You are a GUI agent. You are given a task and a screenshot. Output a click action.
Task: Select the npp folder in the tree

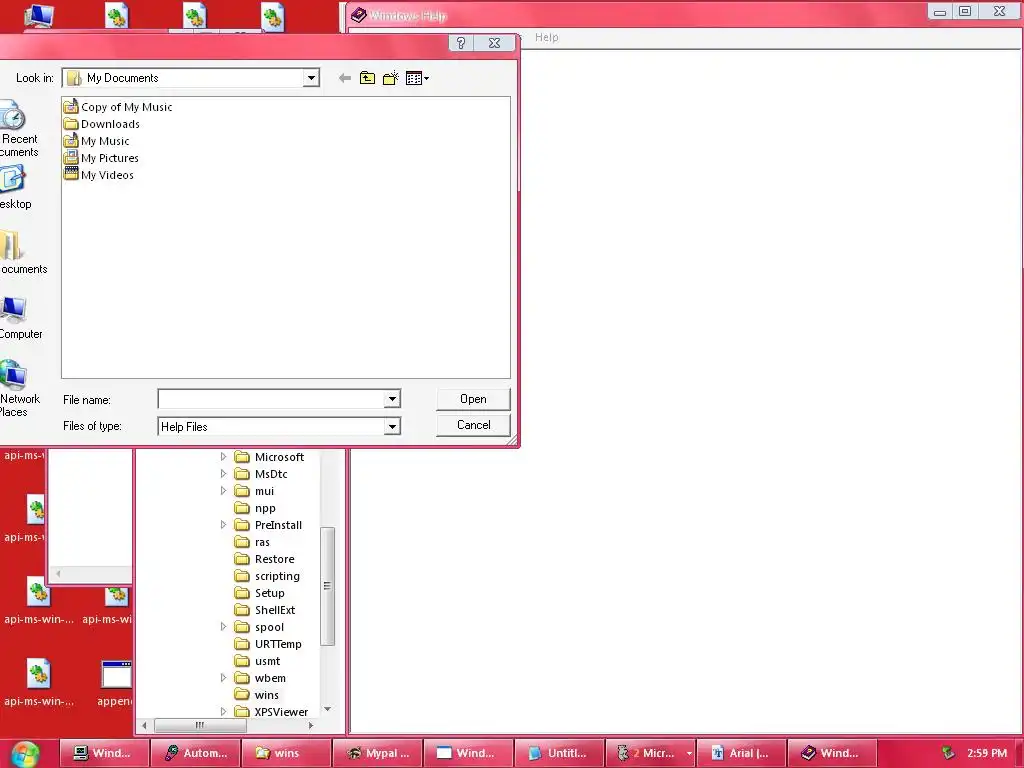coord(255,508)
